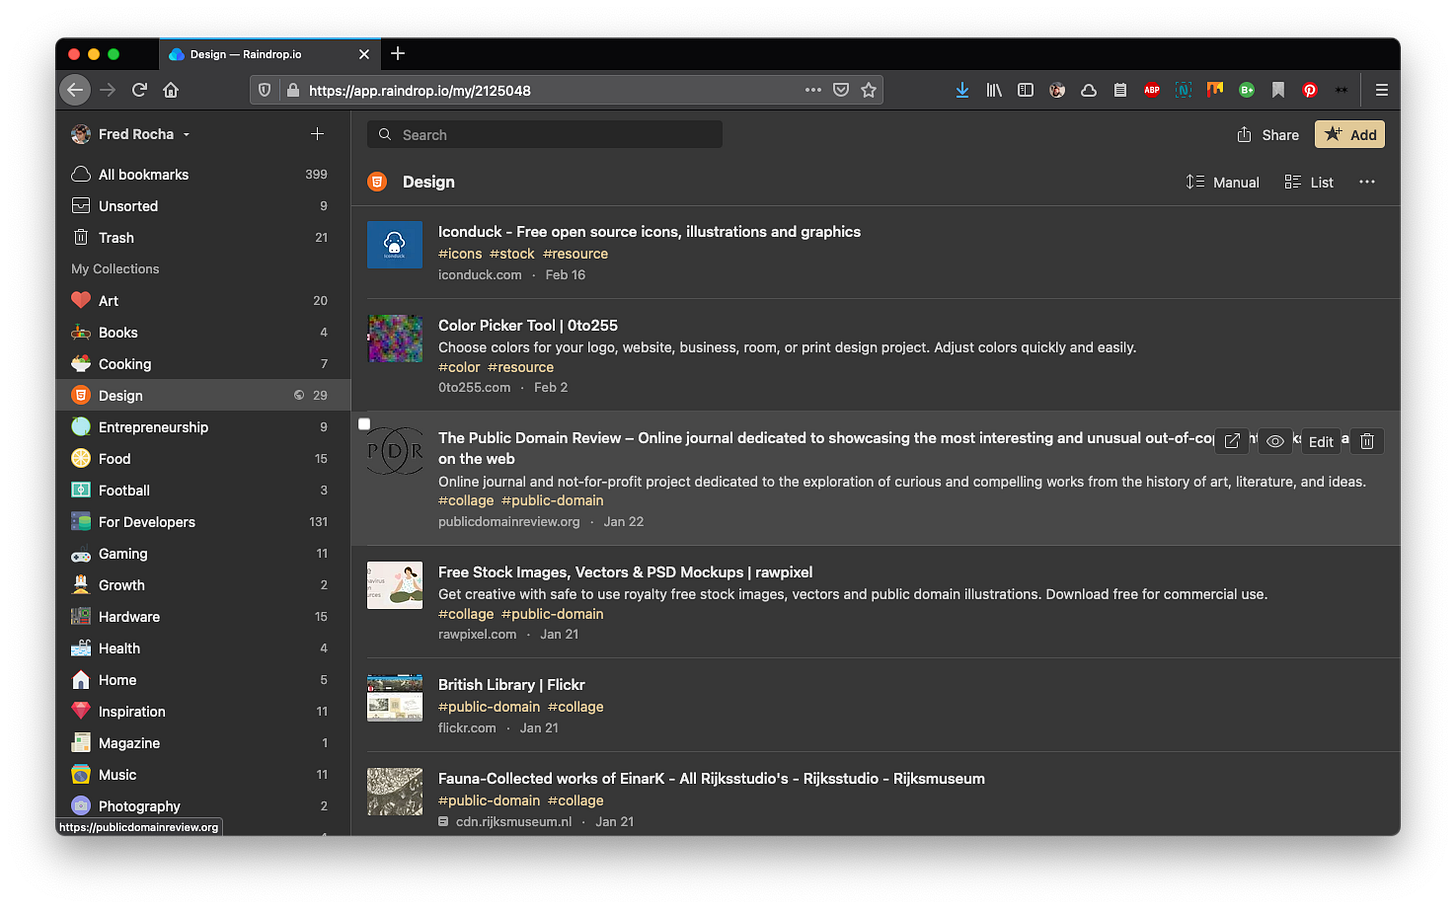Open All bookmarks

click(x=203, y=174)
